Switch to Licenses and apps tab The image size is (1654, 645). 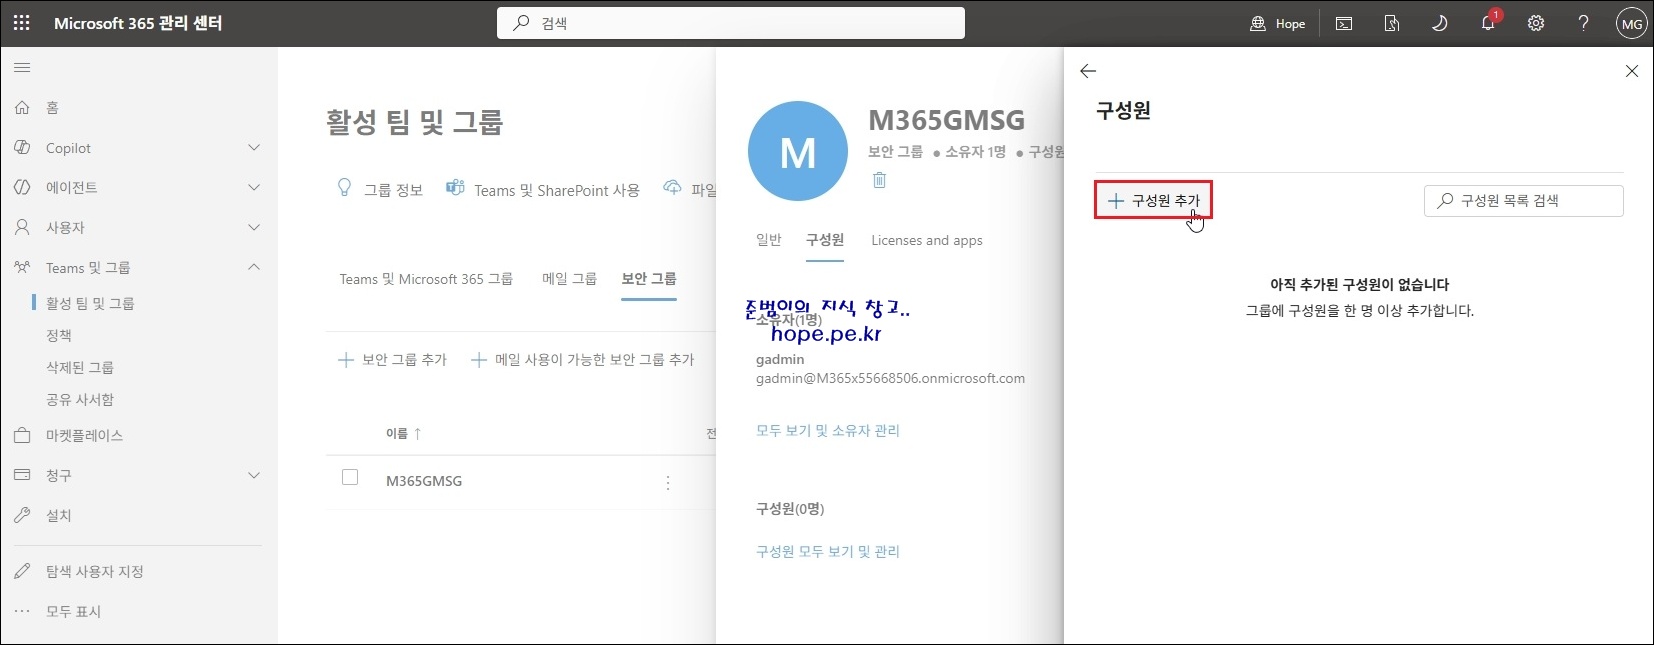(927, 240)
